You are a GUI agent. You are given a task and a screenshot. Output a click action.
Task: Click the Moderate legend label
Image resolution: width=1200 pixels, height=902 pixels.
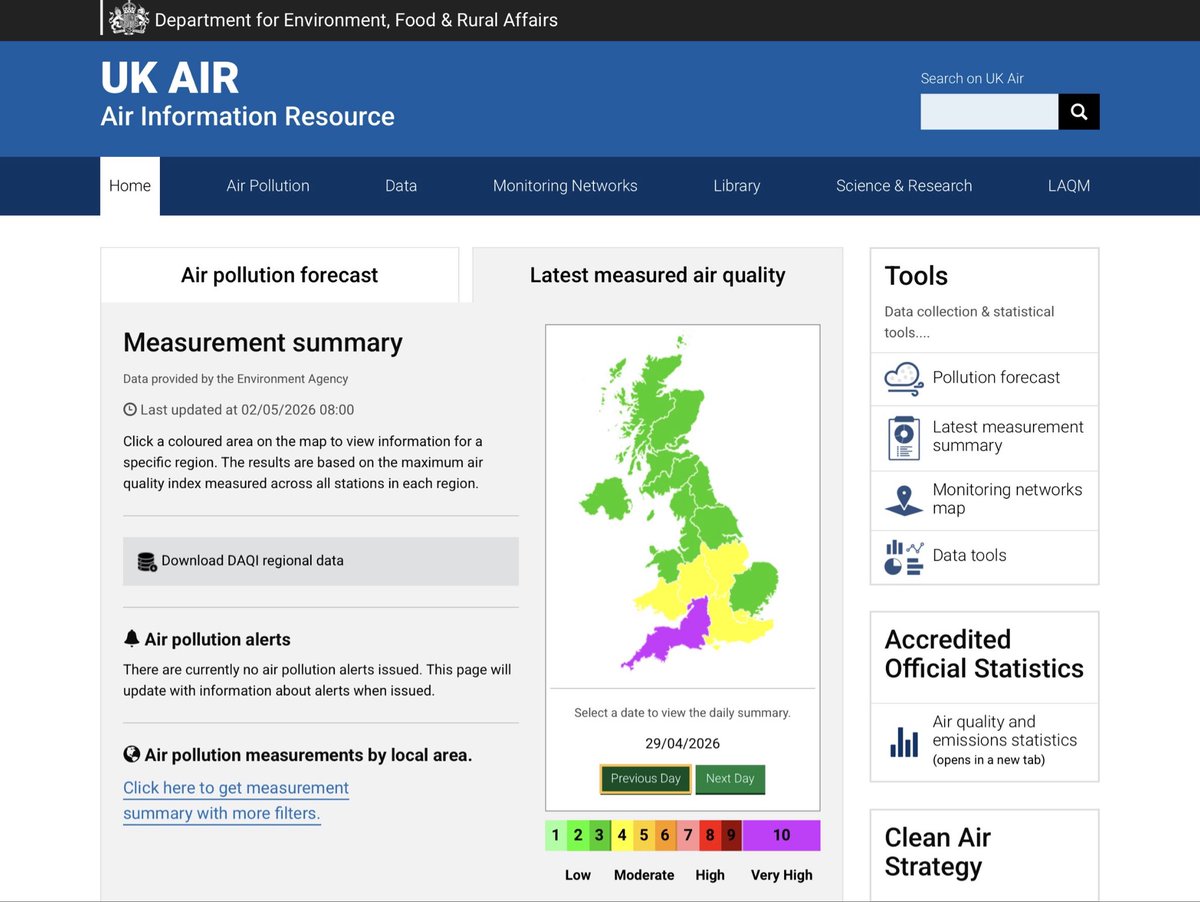coord(644,875)
